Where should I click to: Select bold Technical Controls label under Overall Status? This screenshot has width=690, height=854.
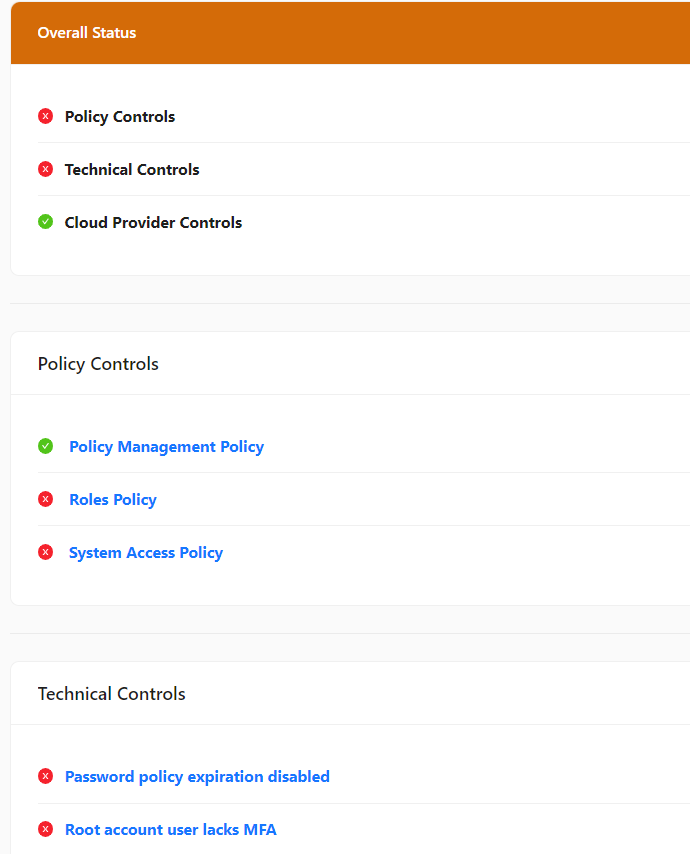(132, 170)
